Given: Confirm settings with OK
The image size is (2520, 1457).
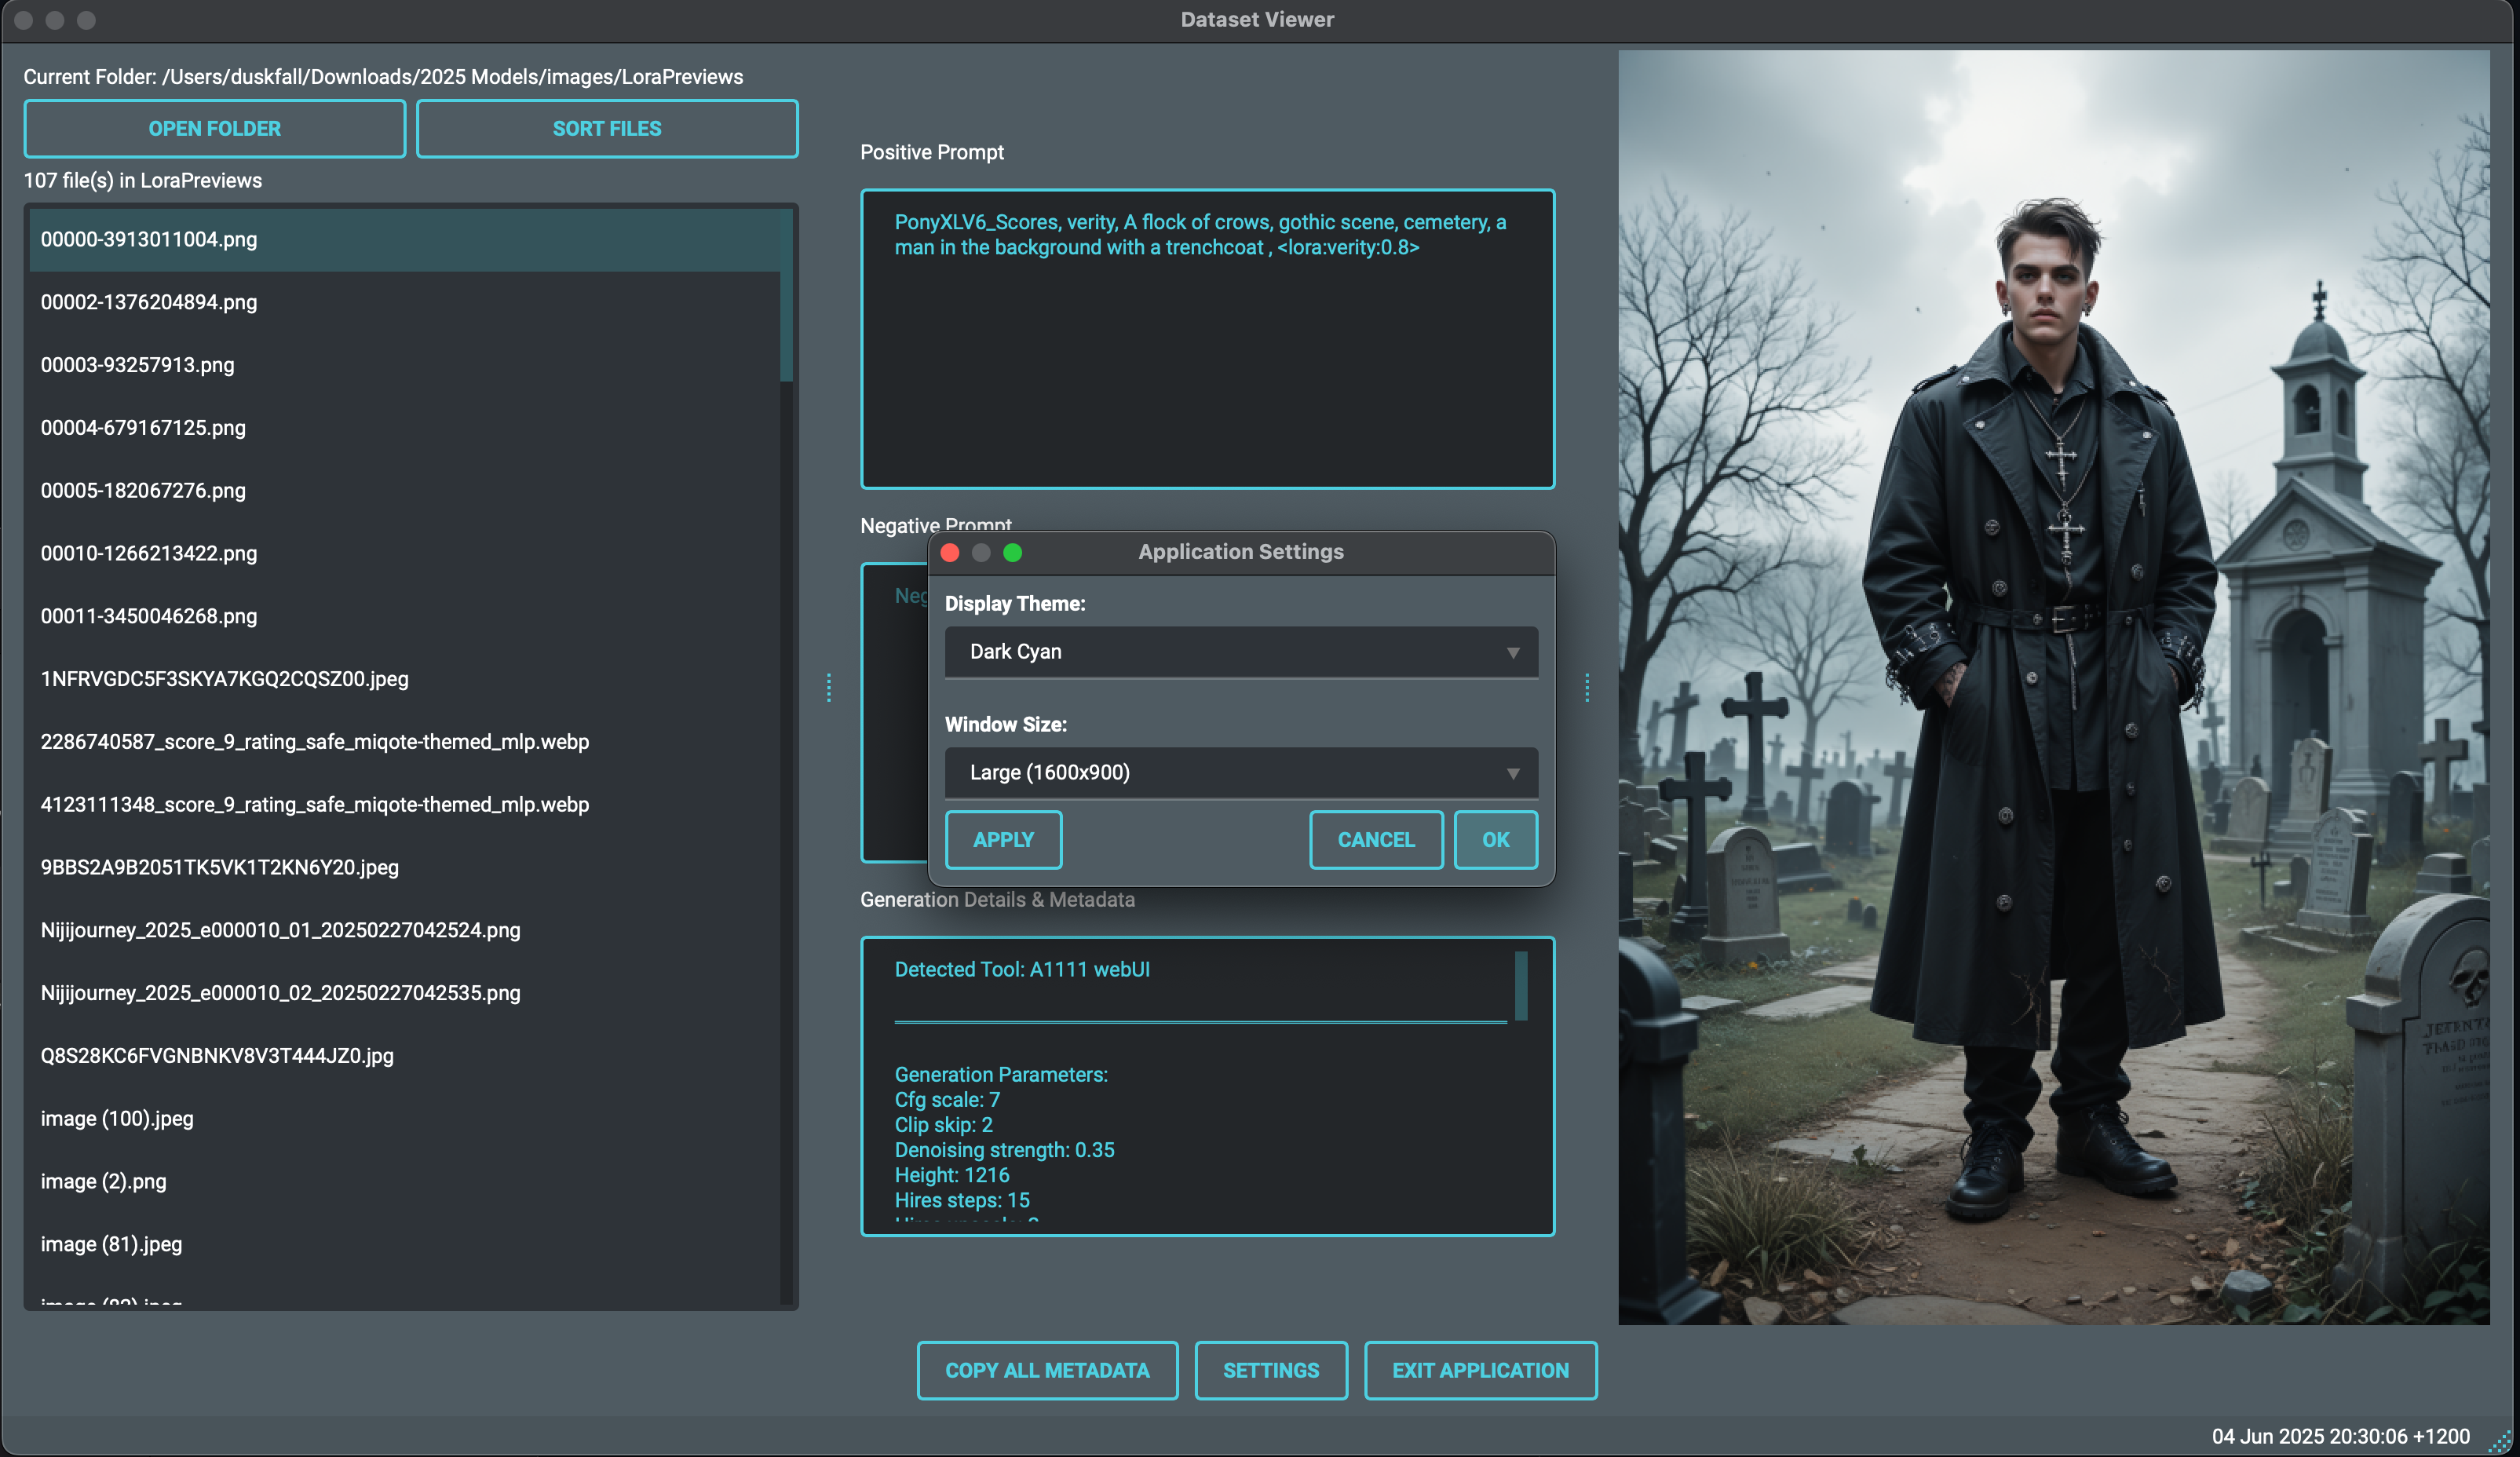Looking at the screenshot, I should (1495, 840).
